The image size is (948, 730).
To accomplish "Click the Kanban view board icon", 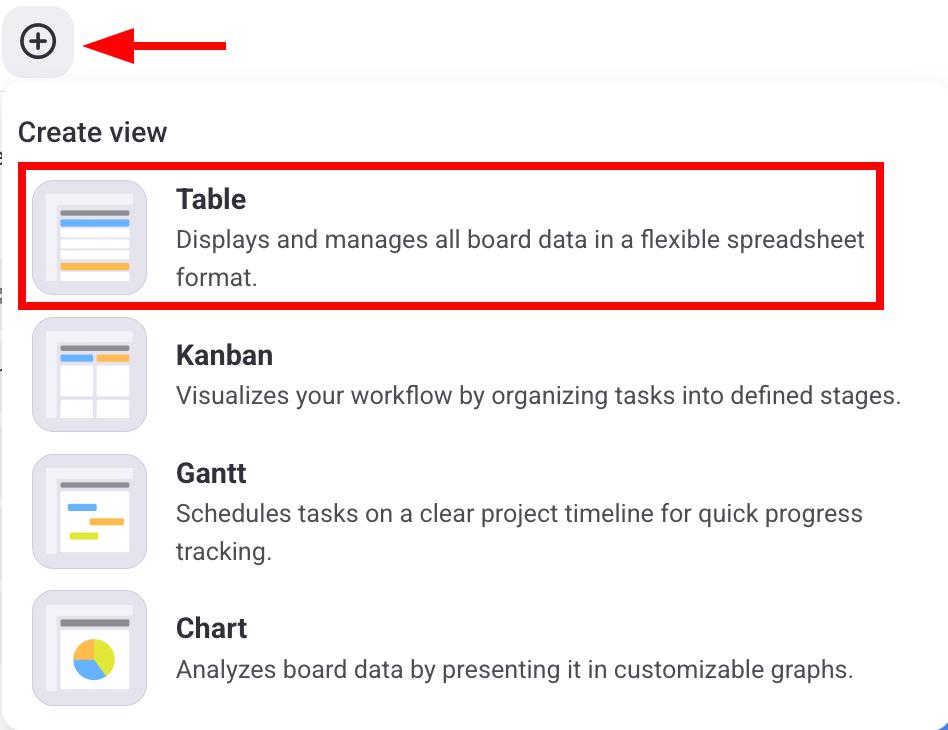I will click(90, 375).
